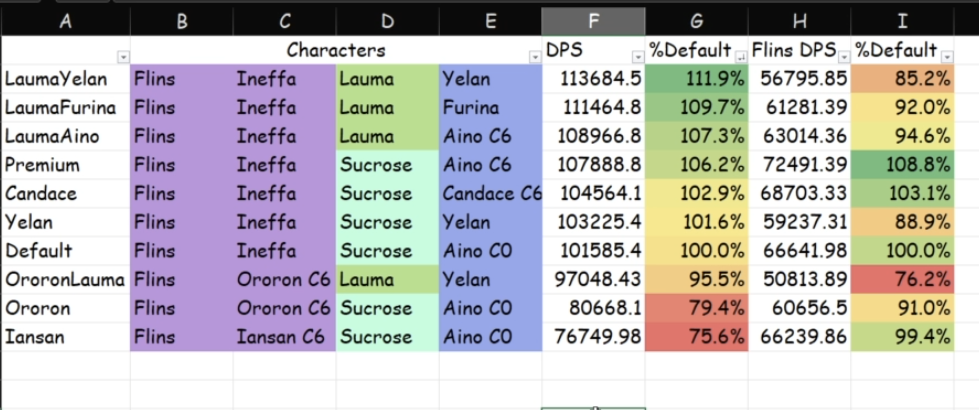Open the DPS column filter dropdown
Screen dimensions: 979x410
tap(638, 57)
